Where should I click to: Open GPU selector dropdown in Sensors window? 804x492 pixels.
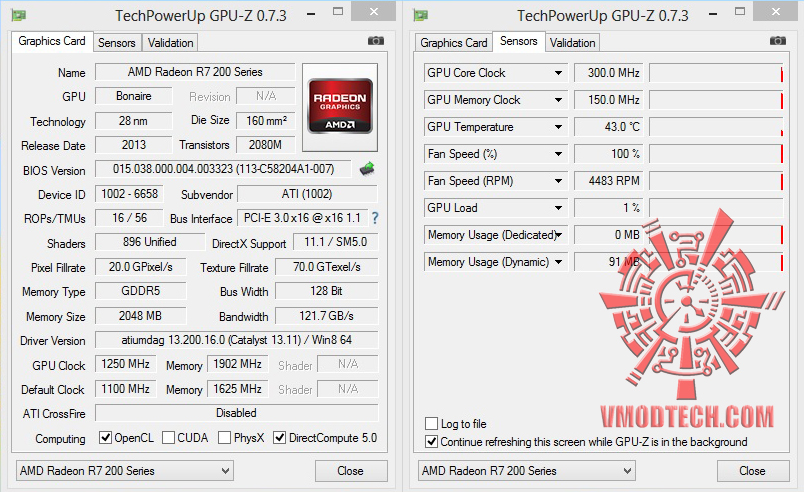pos(527,470)
